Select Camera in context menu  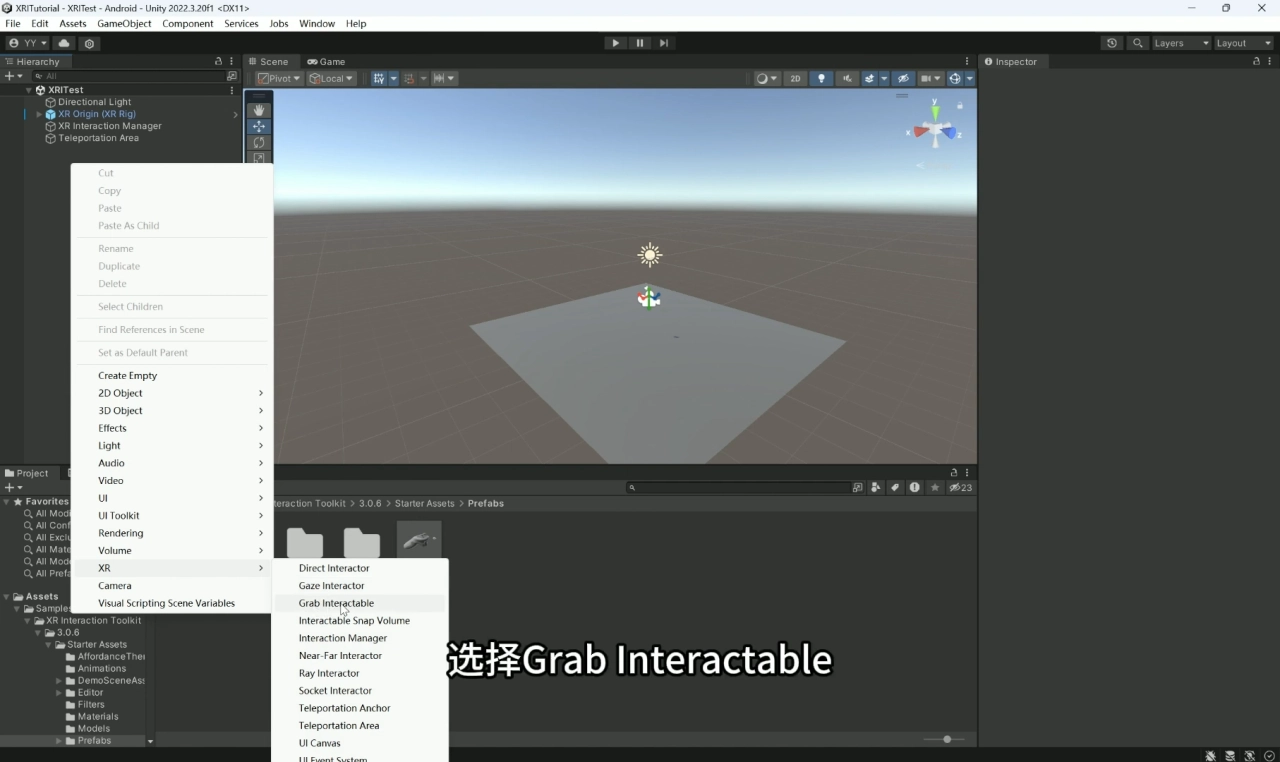coord(114,586)
